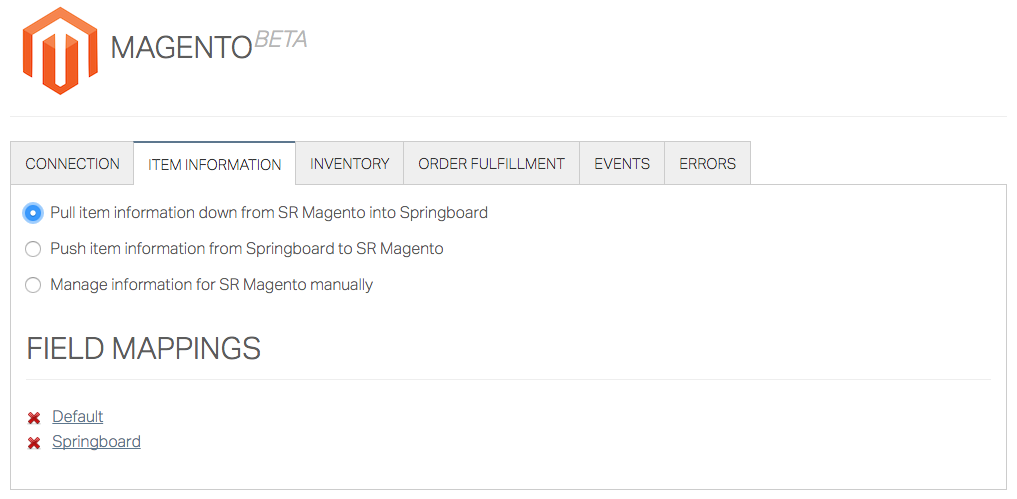This screenshot has width=1017, height=499.
Task: Click the 'Pull item information down' label text
Action: click(x=269, y=213)
